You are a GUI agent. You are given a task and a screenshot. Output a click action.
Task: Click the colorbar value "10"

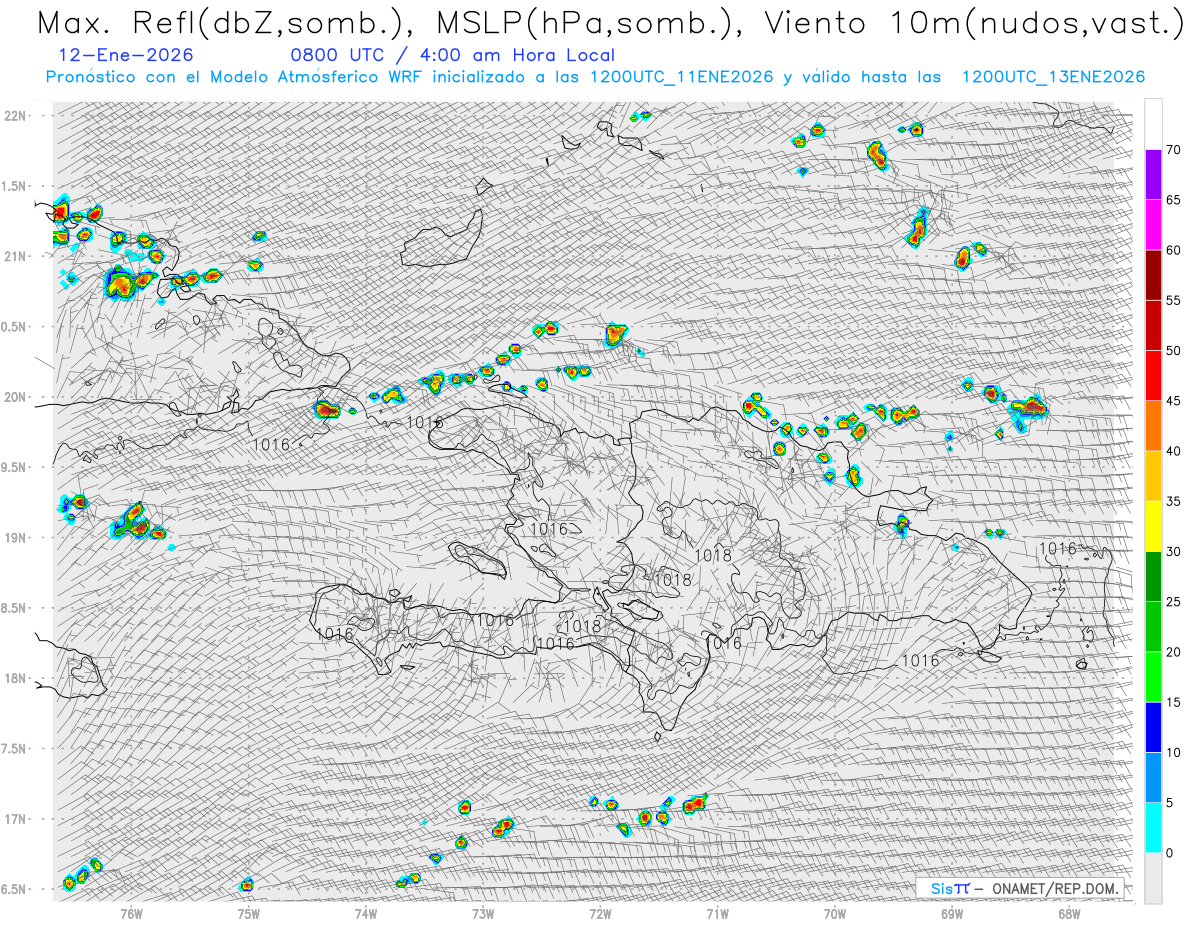[x=1173, y=752]
